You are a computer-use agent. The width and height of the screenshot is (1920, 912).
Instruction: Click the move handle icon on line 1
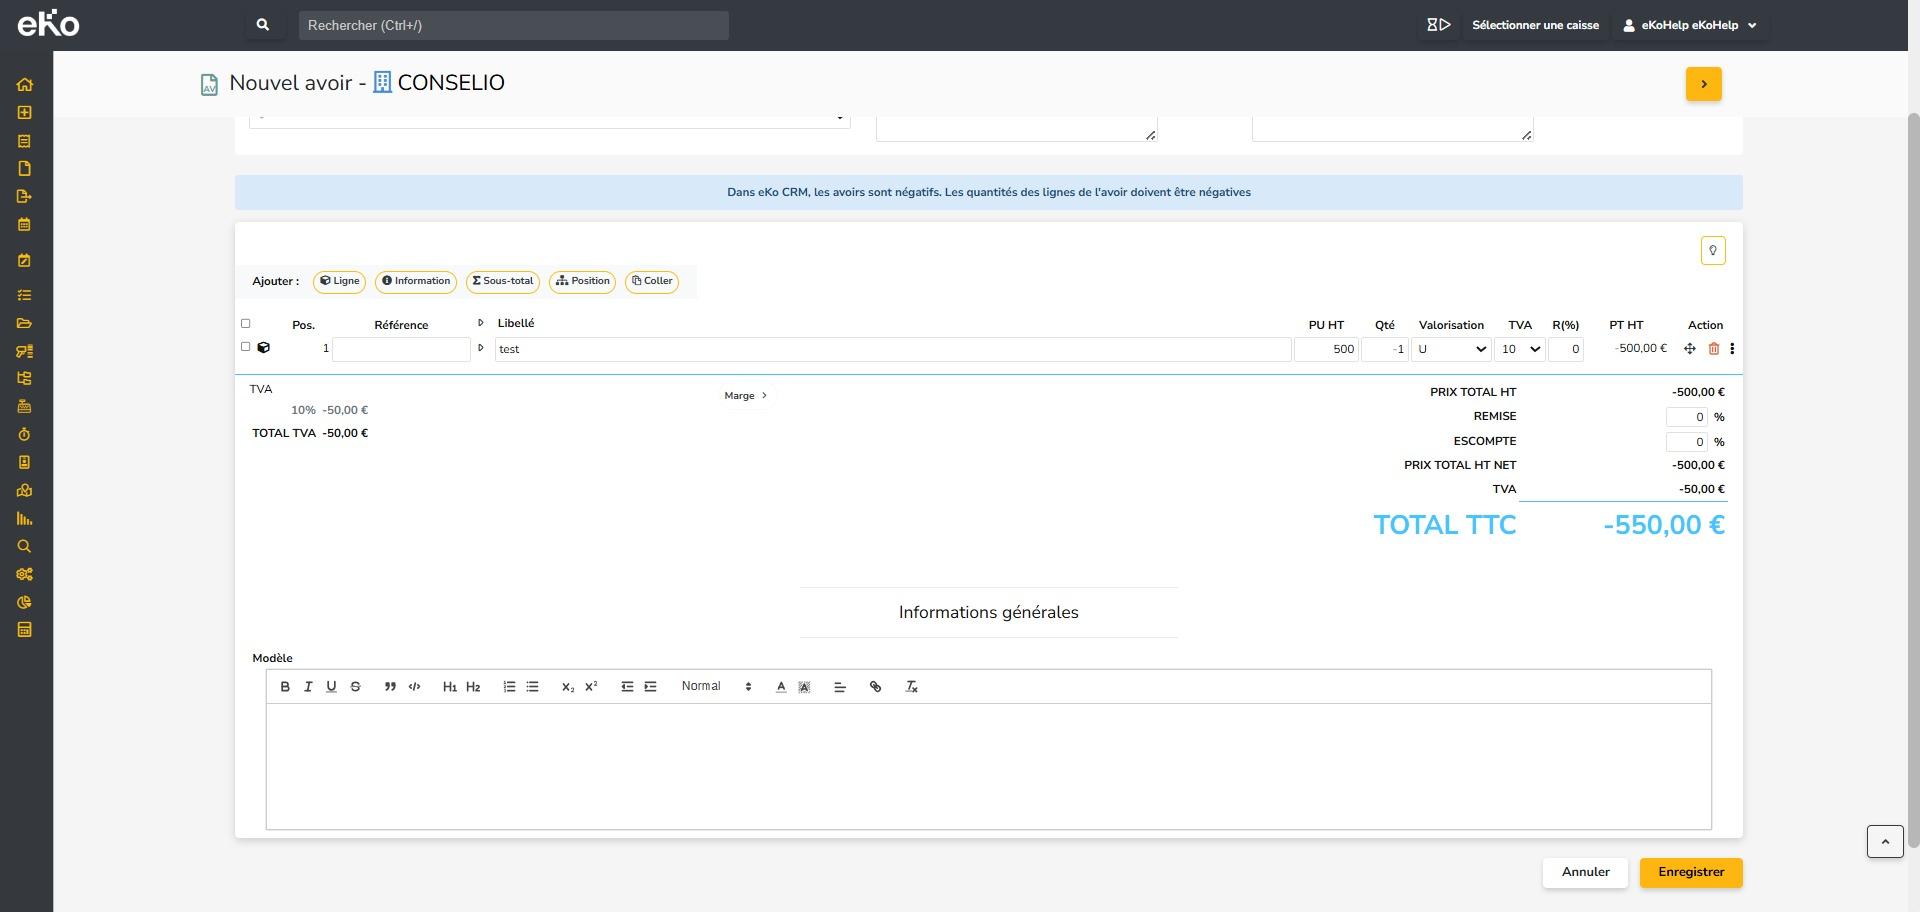click(x=1689, y=349)
